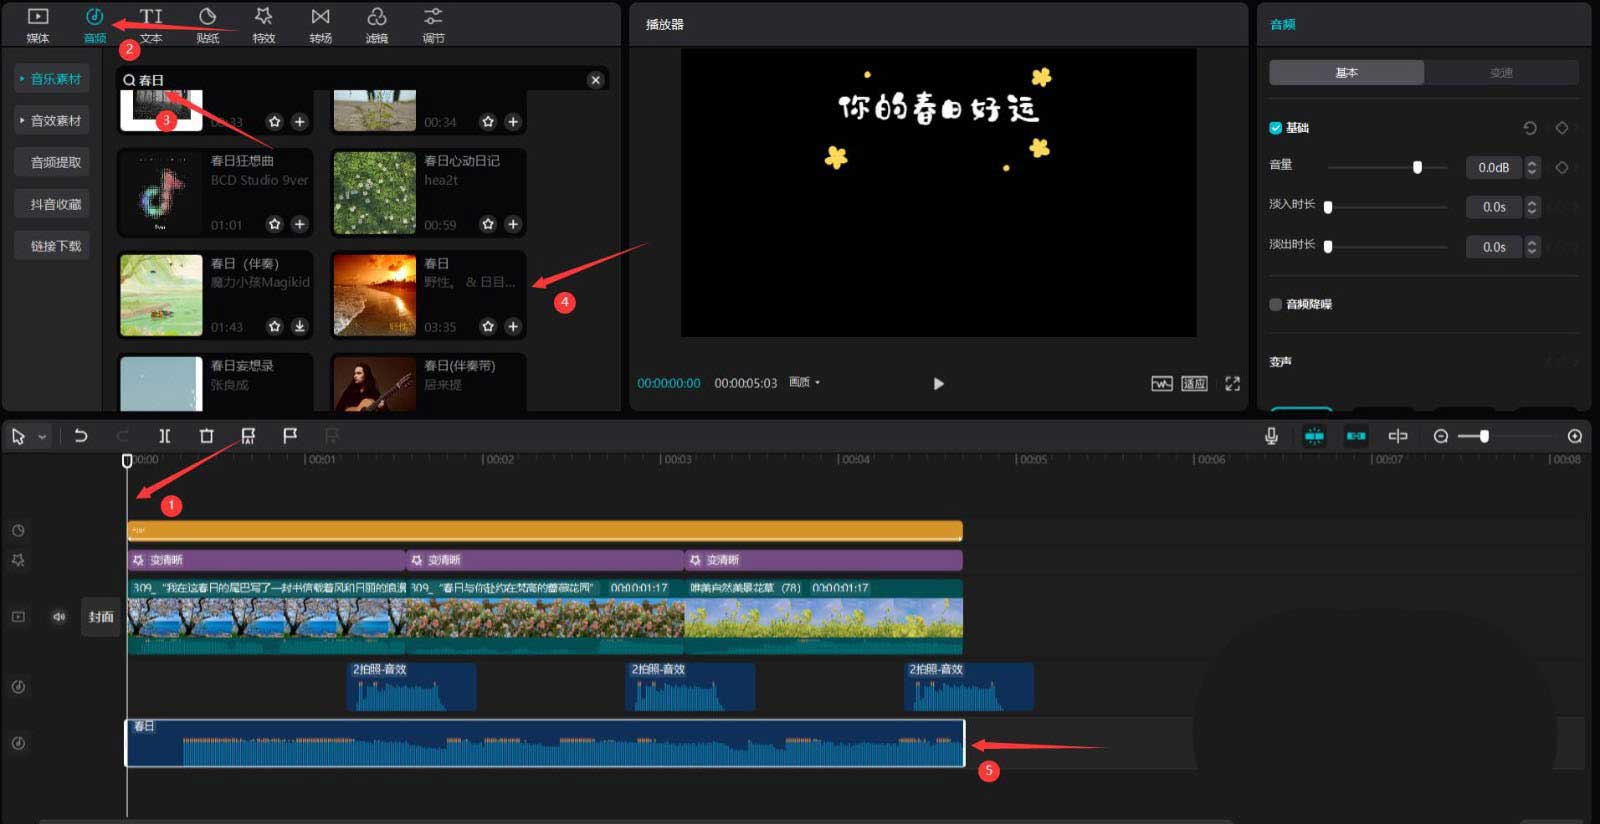Click the delete trash icon in timeline toolbar
Image resolution: width=1600 pixels, height=824 pixels.
coord(206,436)
